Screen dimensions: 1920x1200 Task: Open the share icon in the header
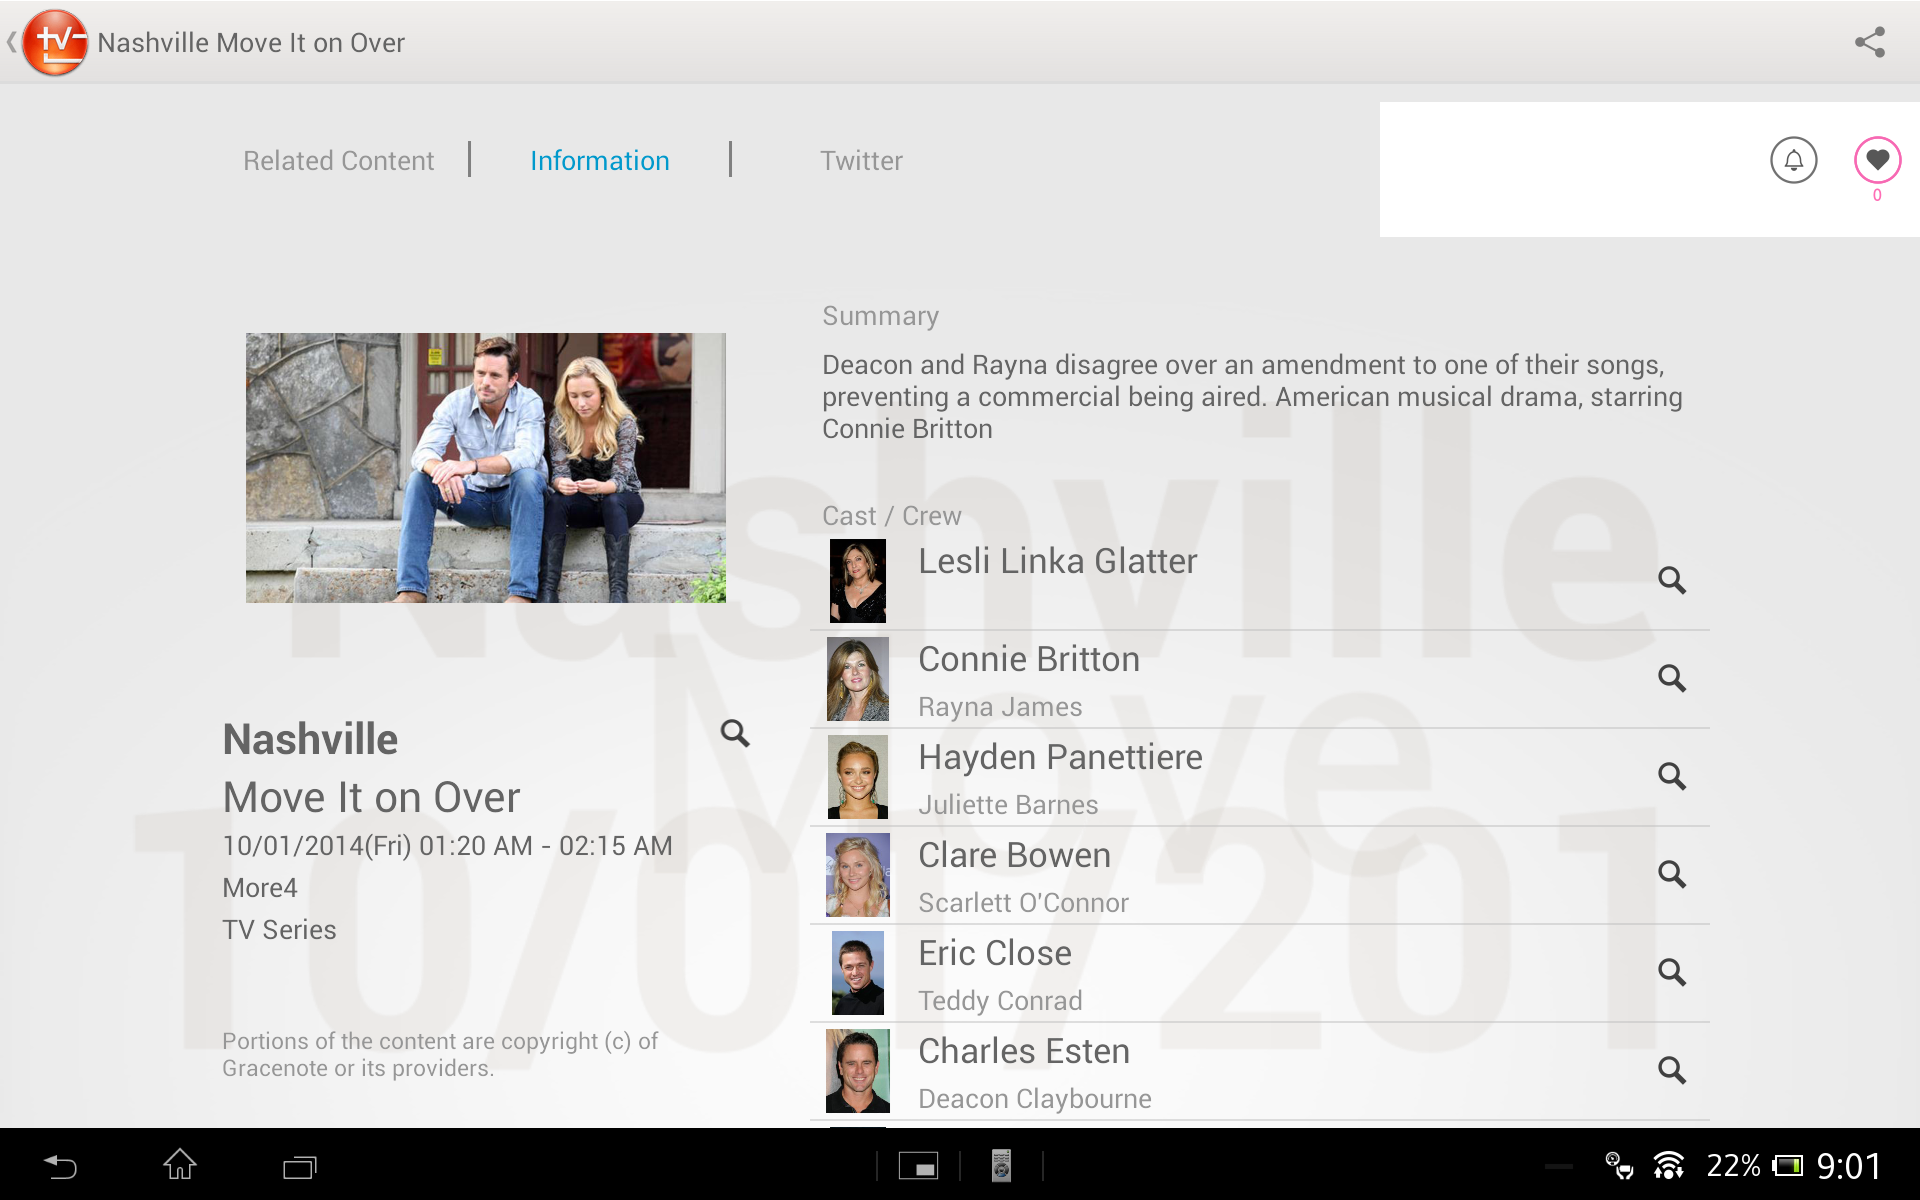point(1870,42)
